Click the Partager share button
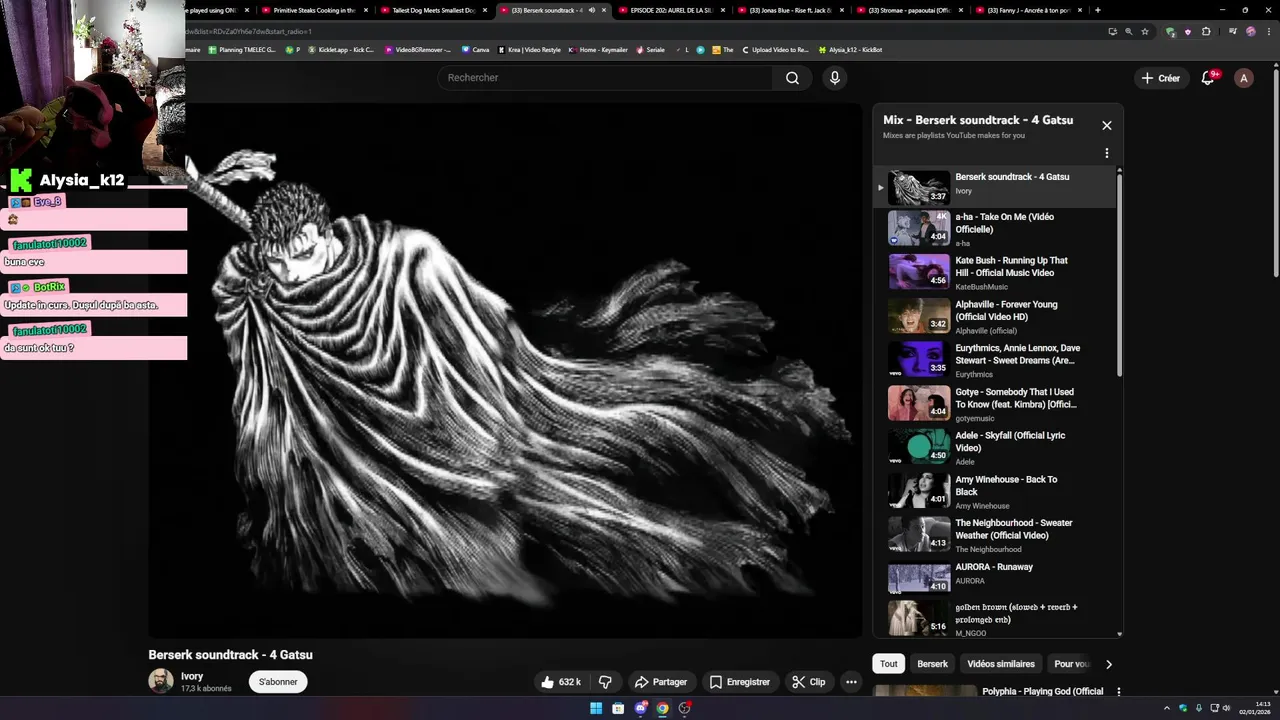The height and width of the screenshot is (720, 1280). [x=661, y=682]
